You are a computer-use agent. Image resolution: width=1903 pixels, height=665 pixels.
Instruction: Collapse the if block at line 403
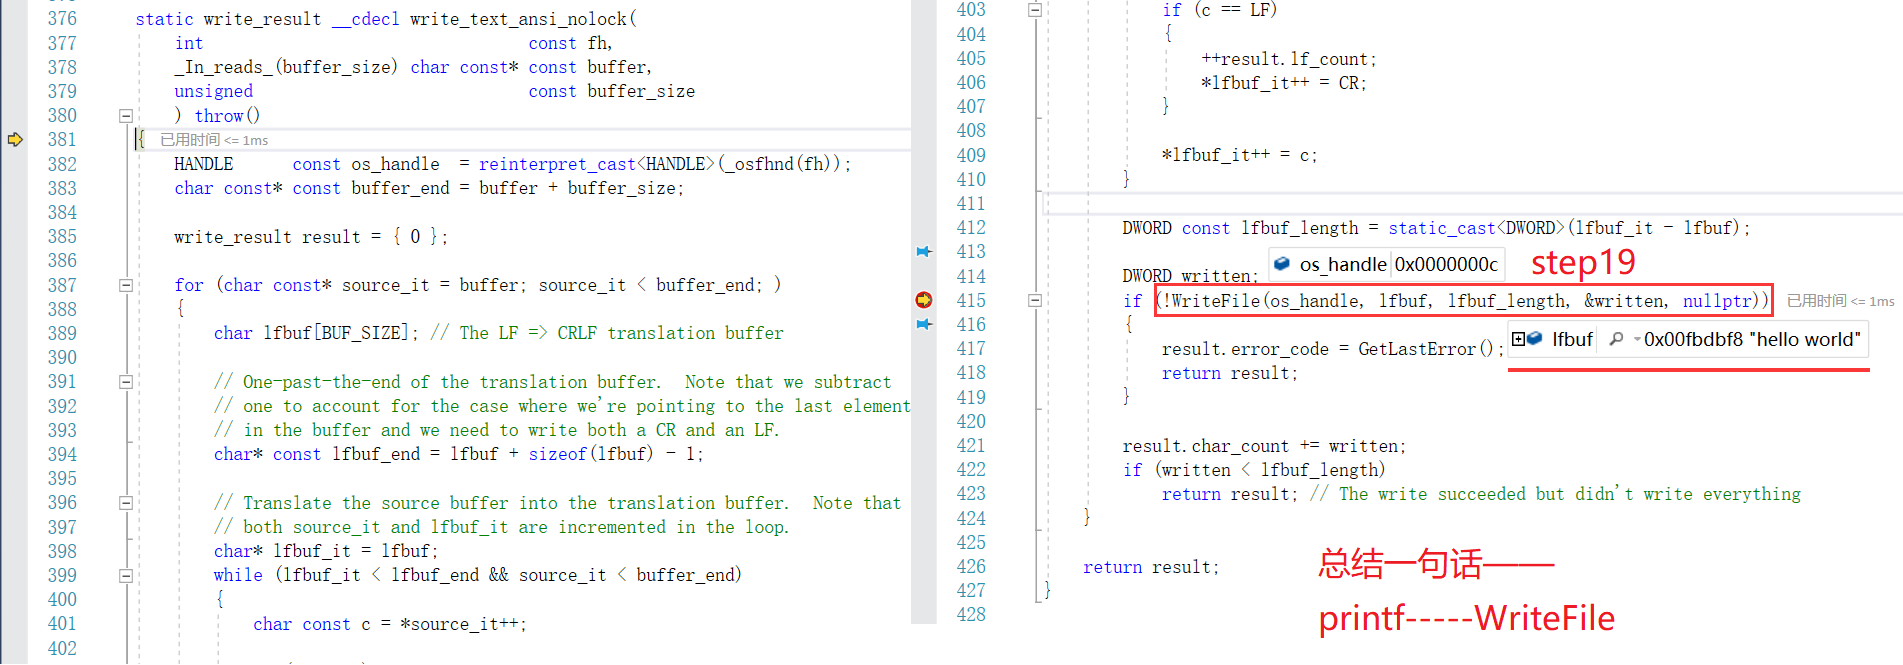pyautogui.click(x=1035, y=10)
